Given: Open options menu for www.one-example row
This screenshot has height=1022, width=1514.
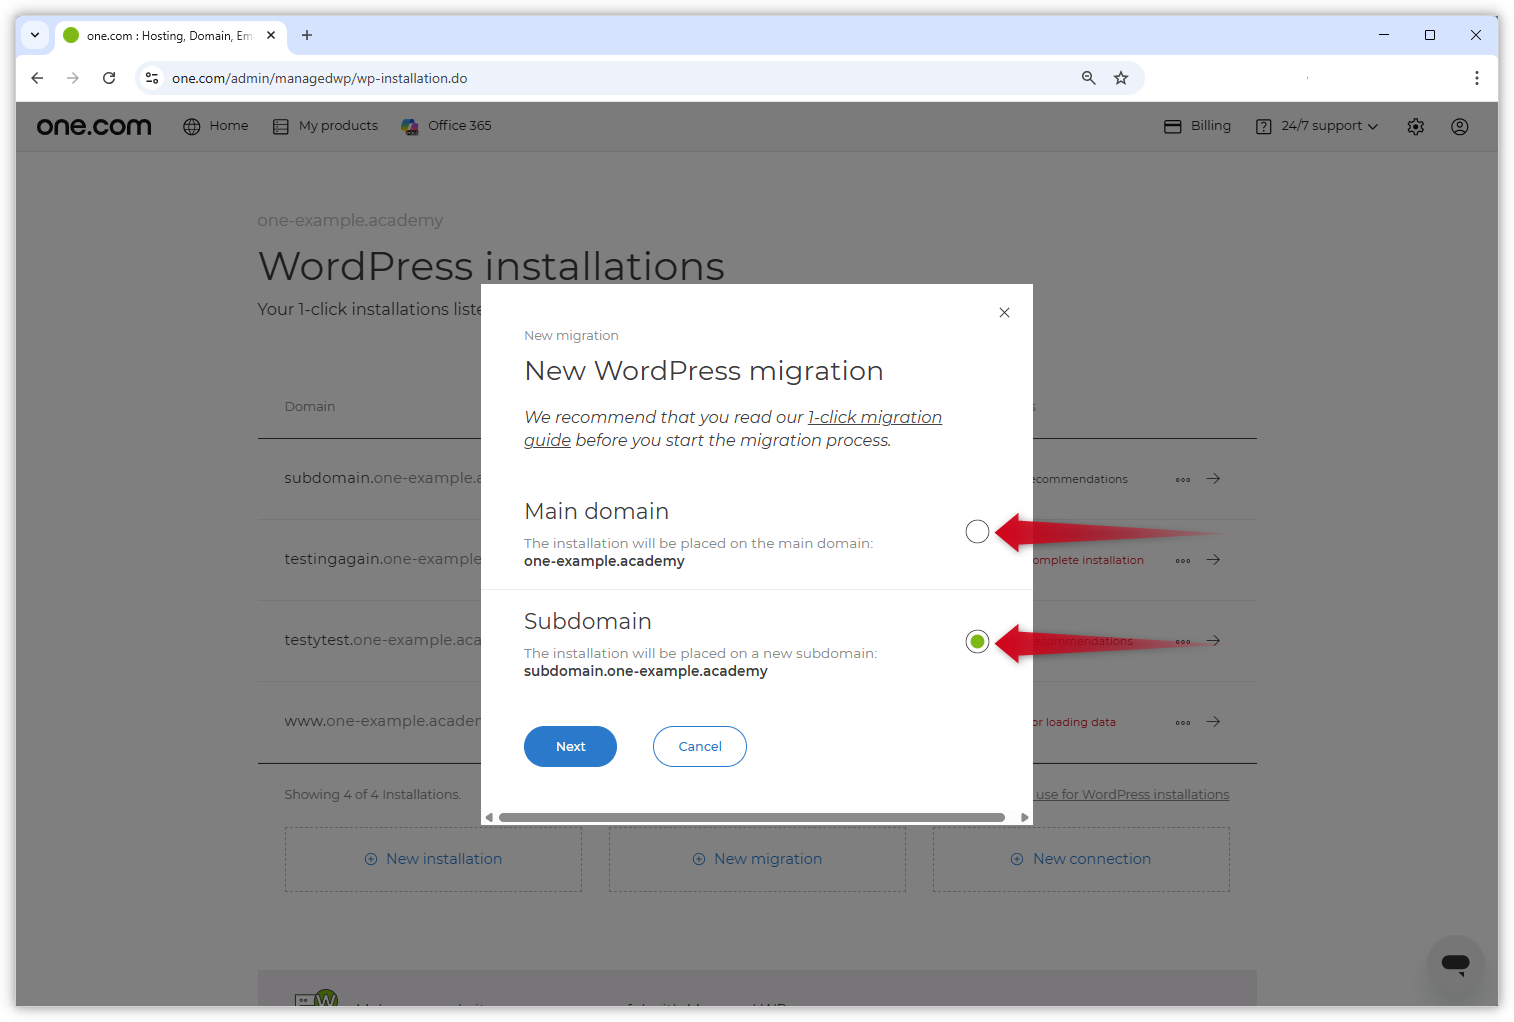Looking at the screenshot, I should (1183, 722).
